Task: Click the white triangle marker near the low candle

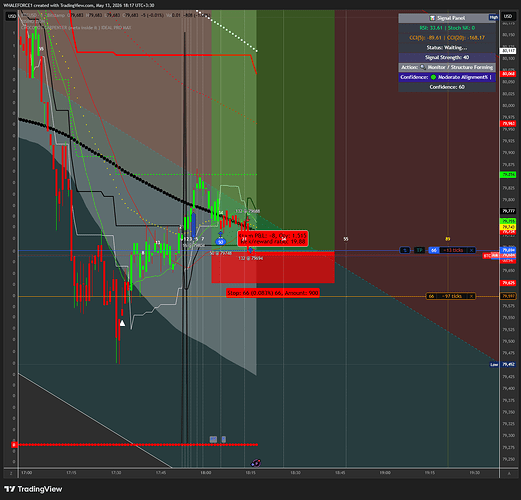Action: [x=122, y=323]
